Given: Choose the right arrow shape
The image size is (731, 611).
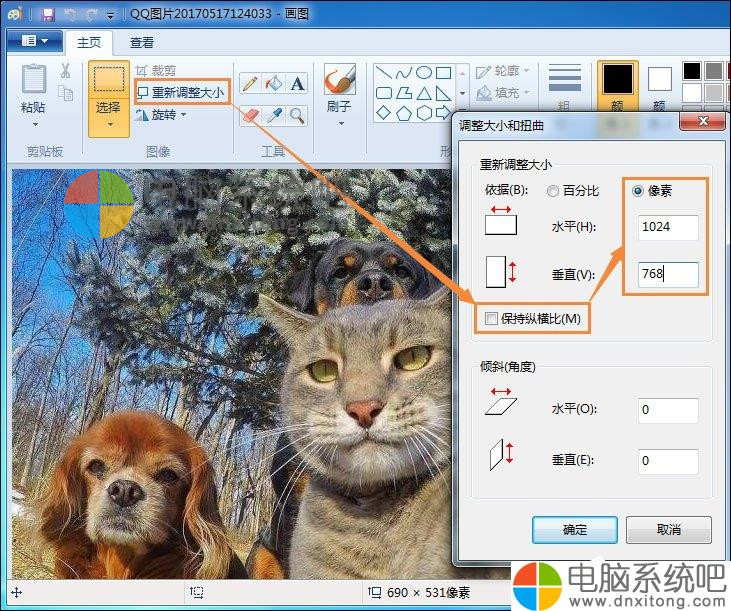Looking at the screenshot, I should (x=443, y=113).
